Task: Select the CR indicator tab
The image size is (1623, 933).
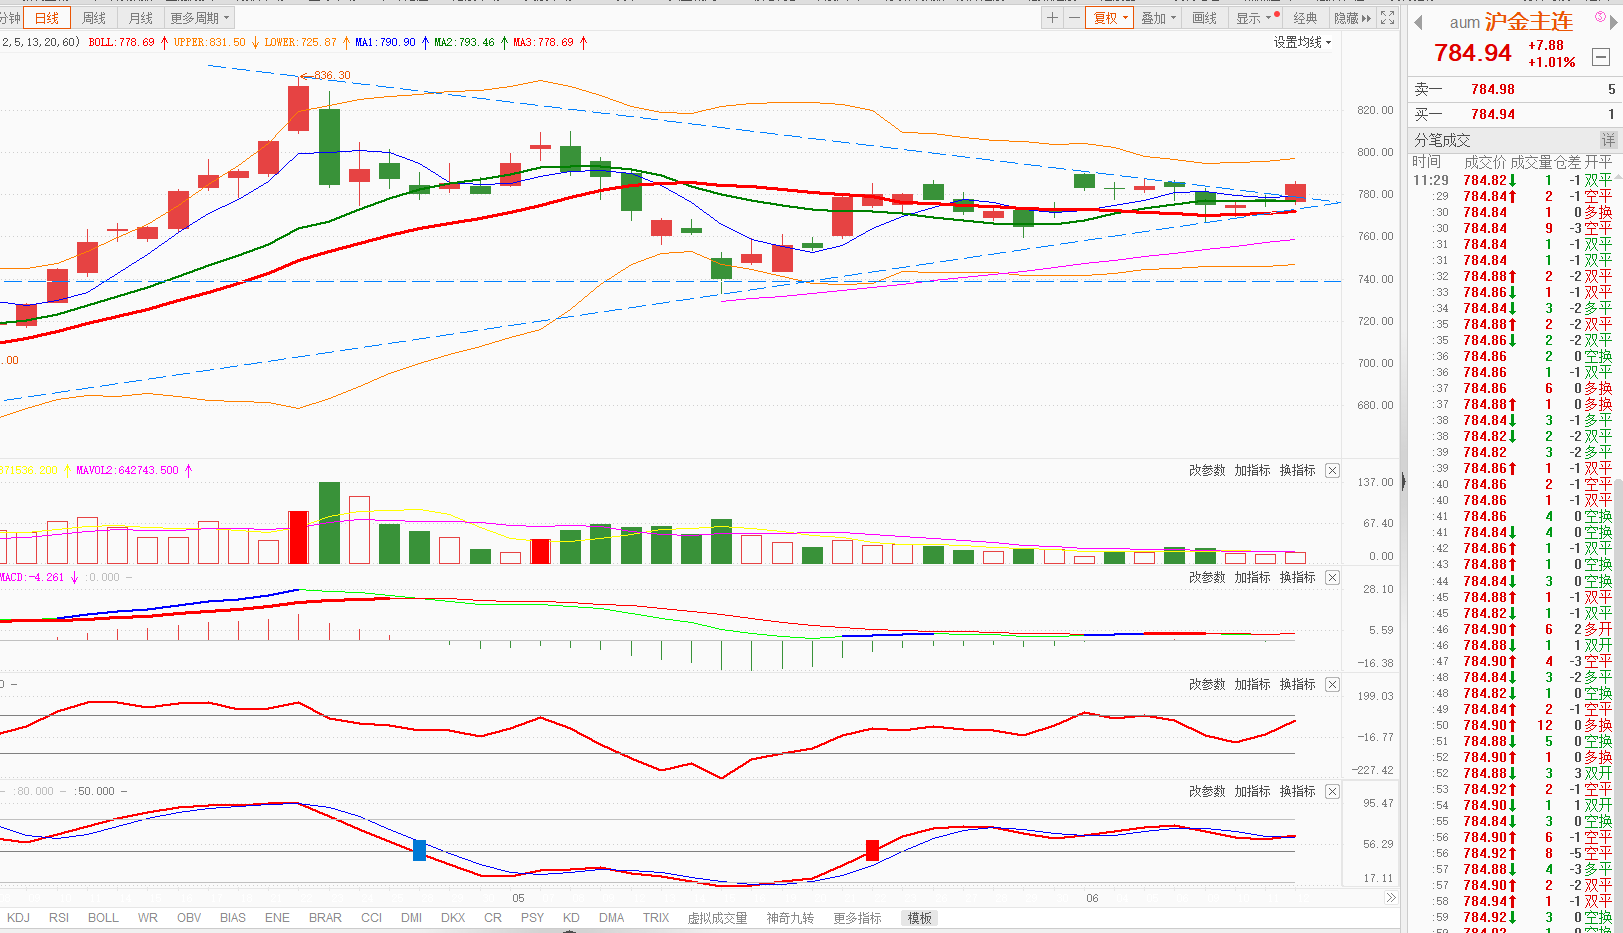Action: click(493, 918)
